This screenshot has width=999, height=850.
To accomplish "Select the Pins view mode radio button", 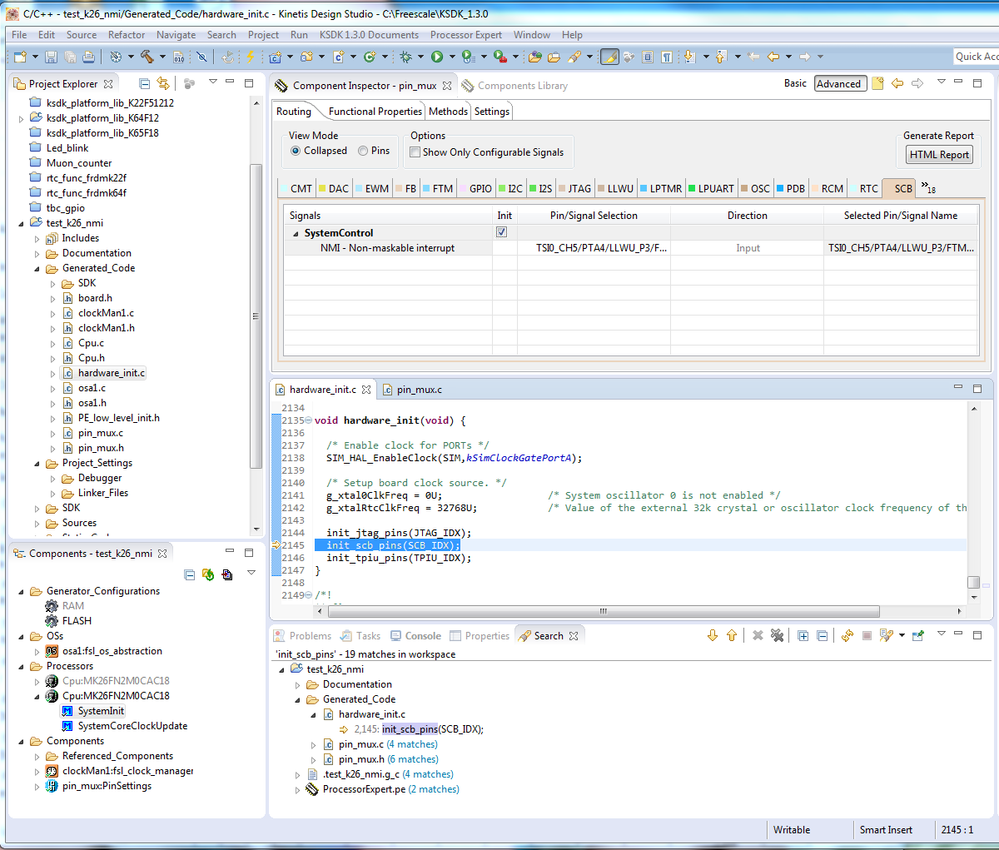I will [x=362, y=152].
